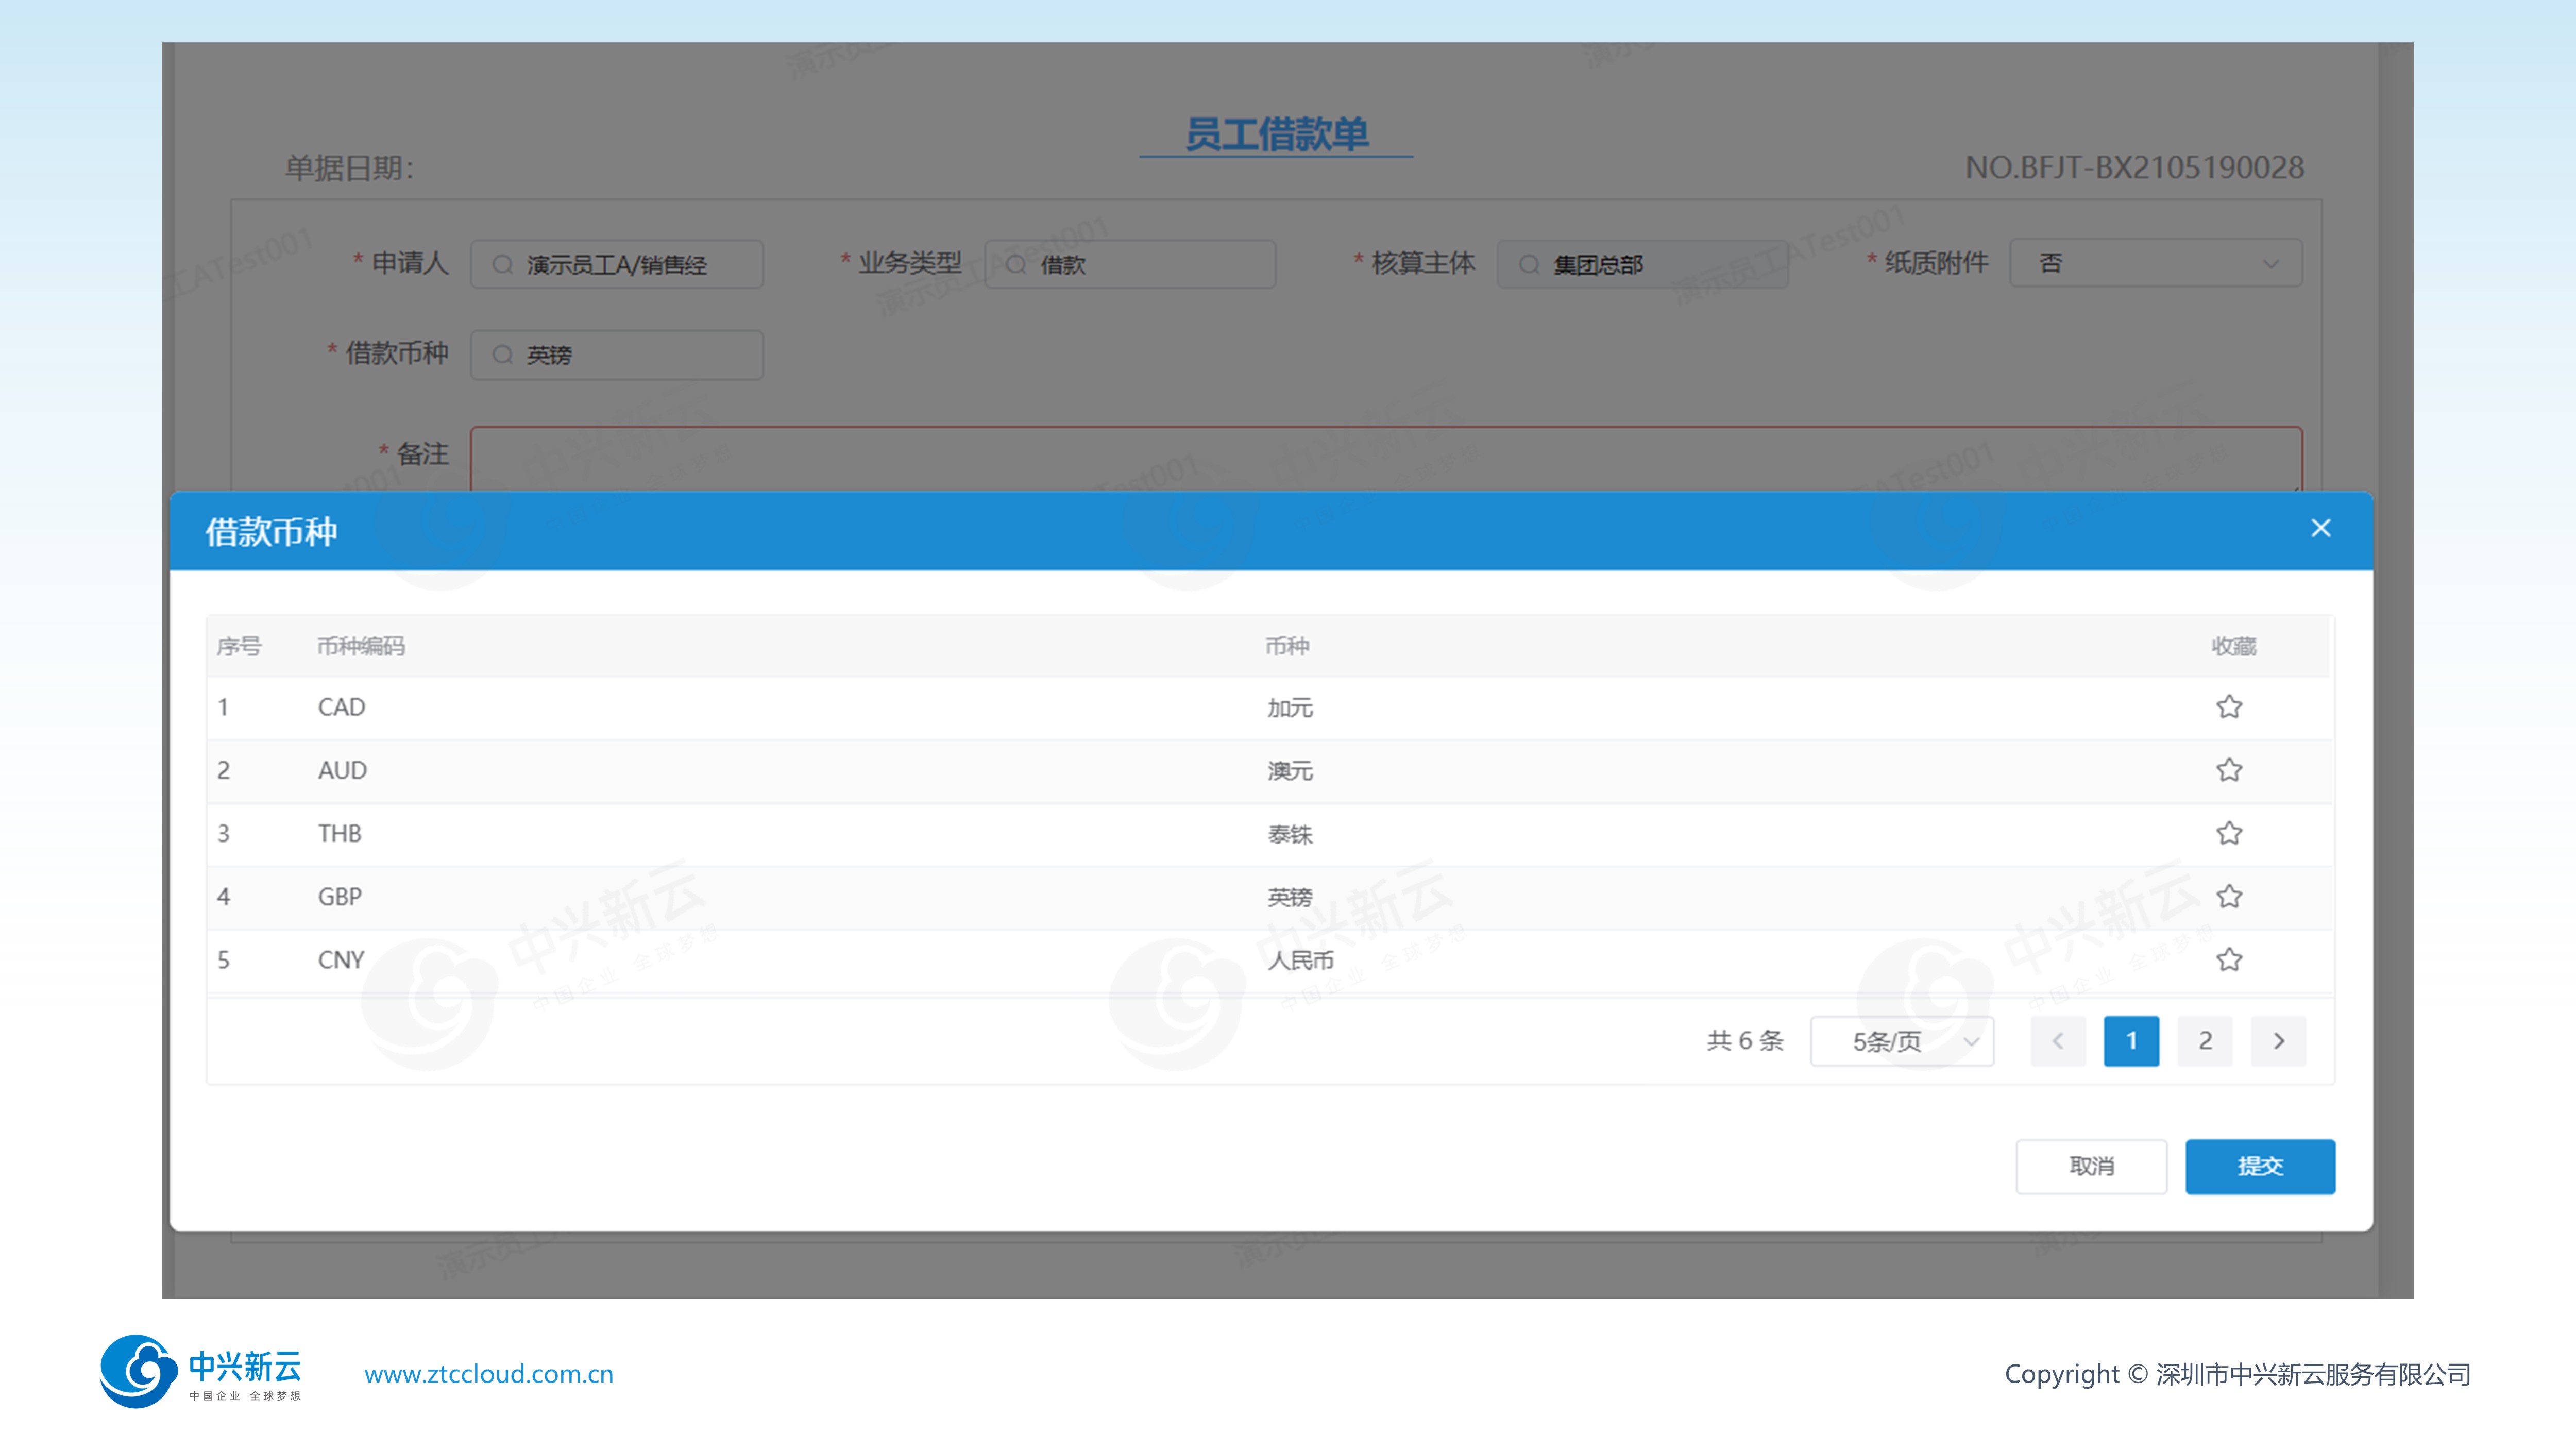Click the star for CNY 人民币
The height and width of the screenshot is (1449, 2576).
[2228, 960]
